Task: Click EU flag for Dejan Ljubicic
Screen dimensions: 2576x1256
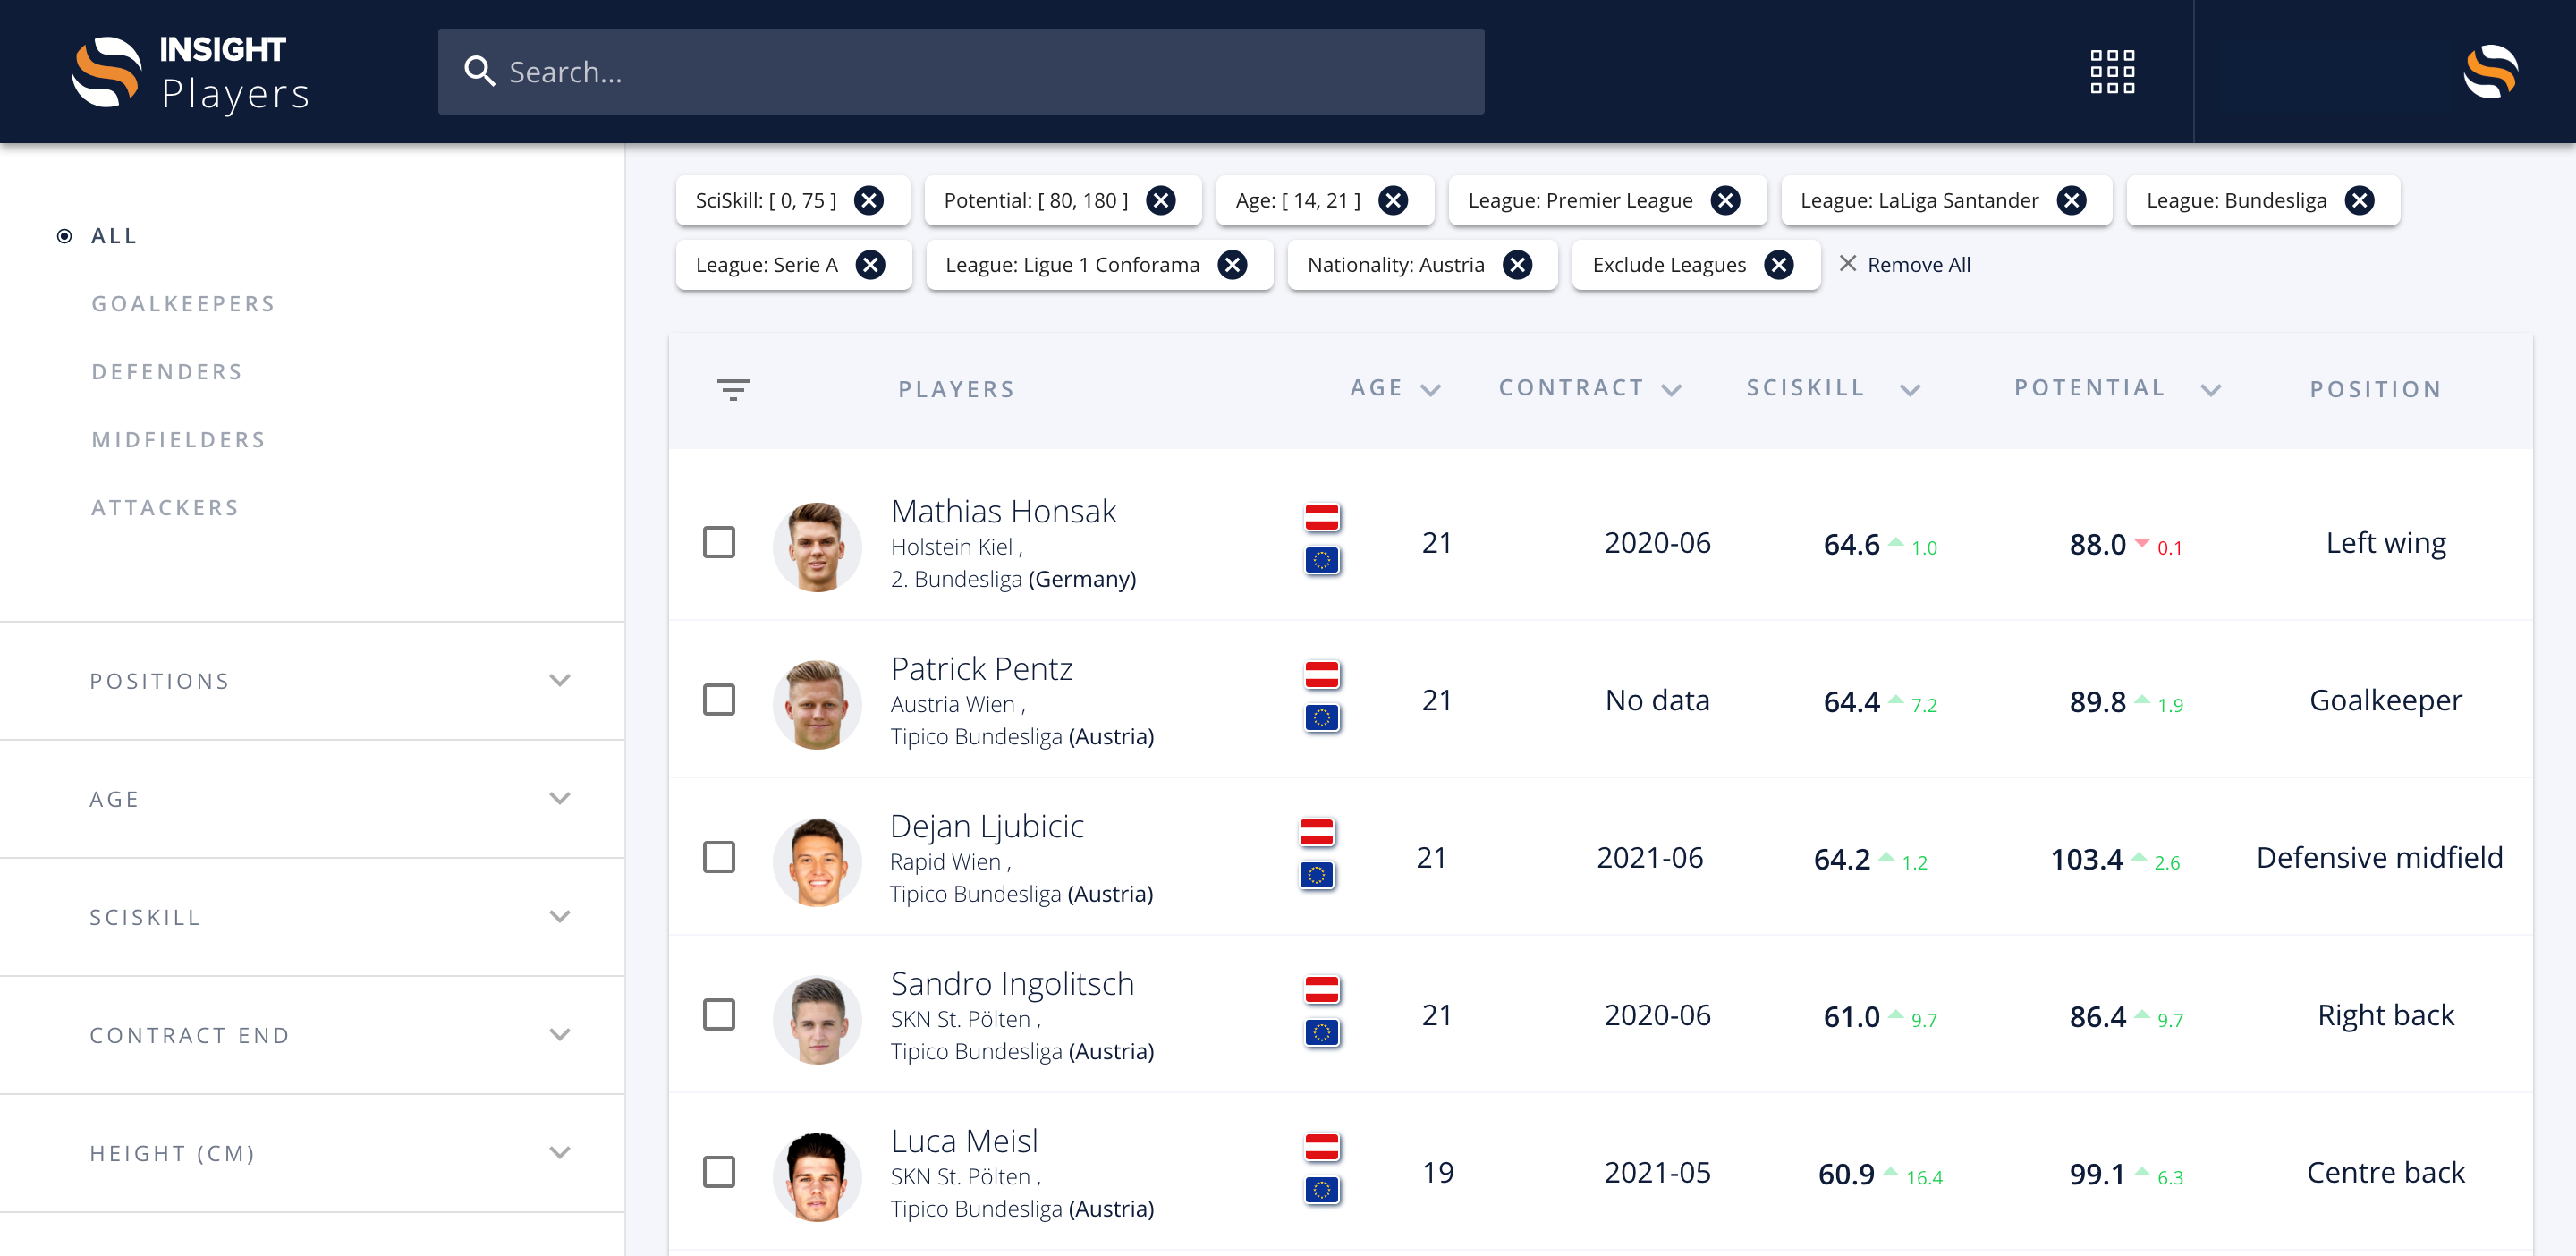Action: 1316,875
